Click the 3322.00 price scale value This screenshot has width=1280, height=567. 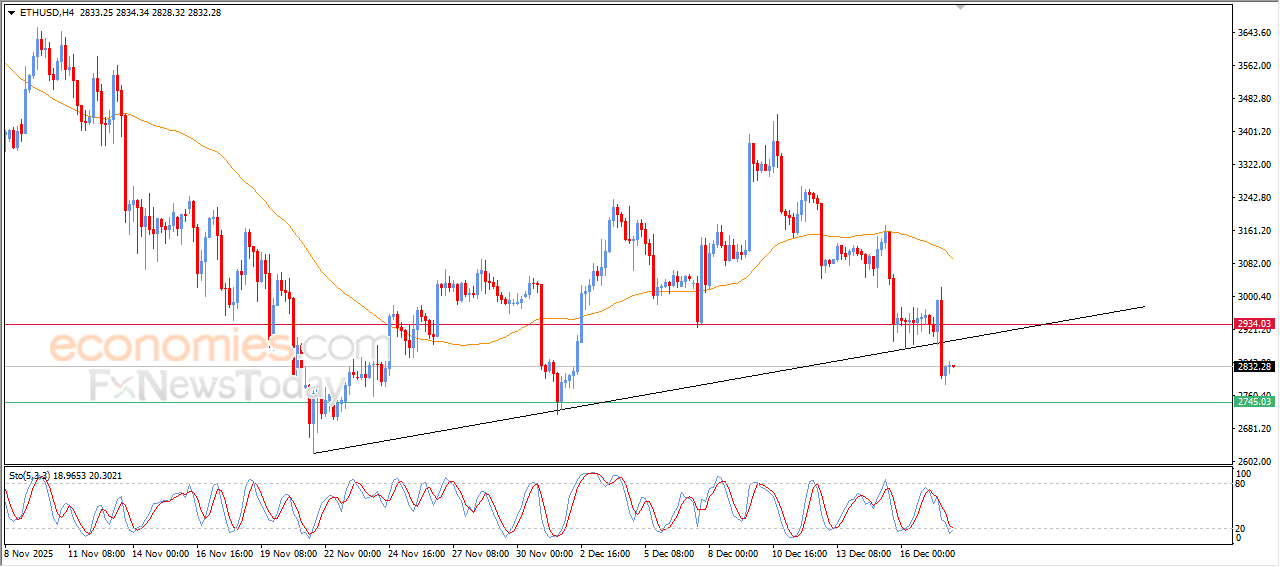pyautogui.click(x=1255, y=165)
